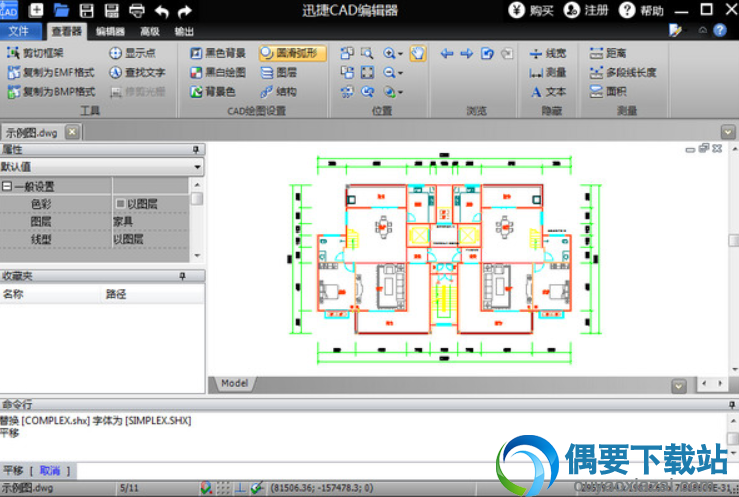Open the document tabs dropdown arrow
Screen dimensions: 739x497
click(728, 132)
